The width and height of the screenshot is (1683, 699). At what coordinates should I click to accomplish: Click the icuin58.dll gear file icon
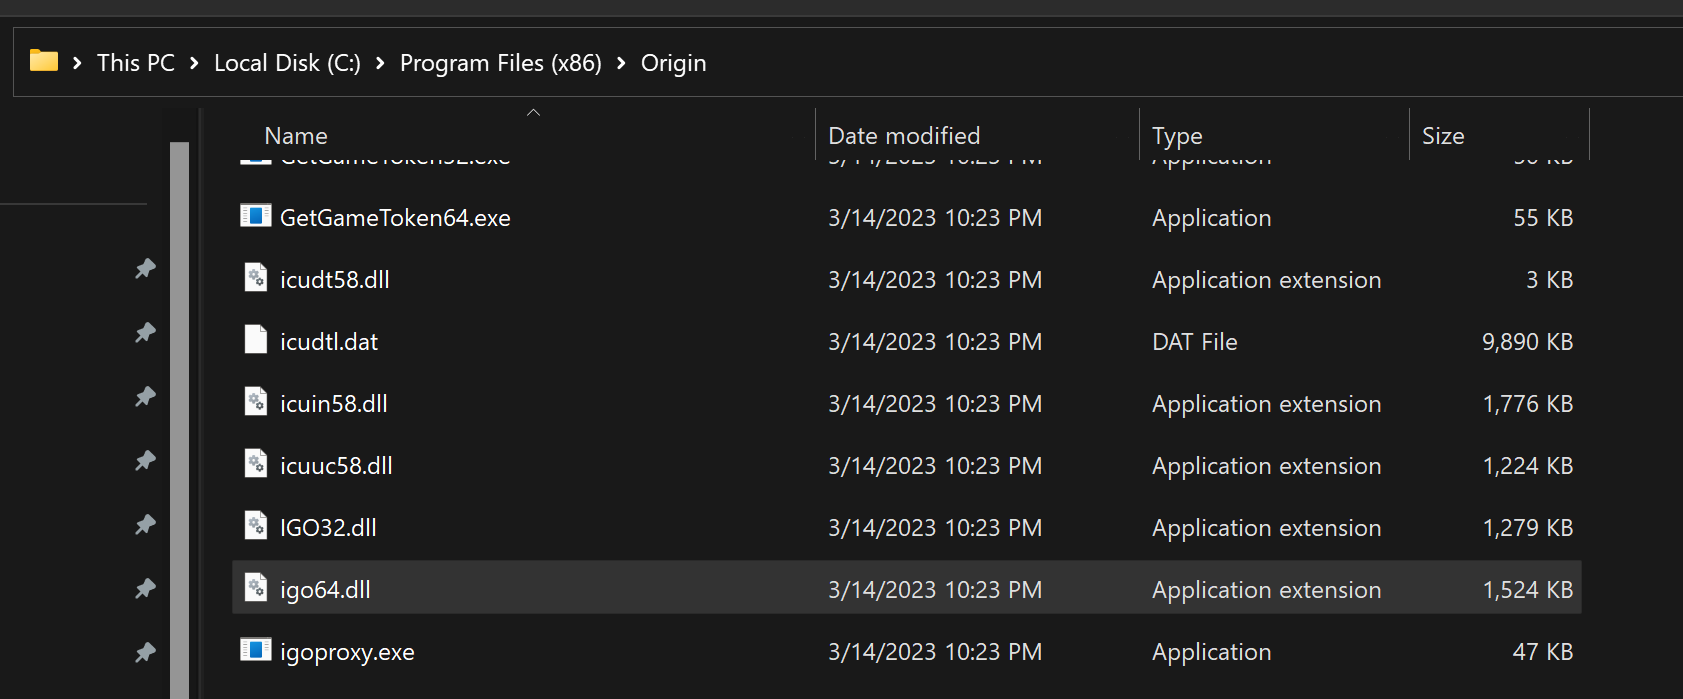[256, 402]
